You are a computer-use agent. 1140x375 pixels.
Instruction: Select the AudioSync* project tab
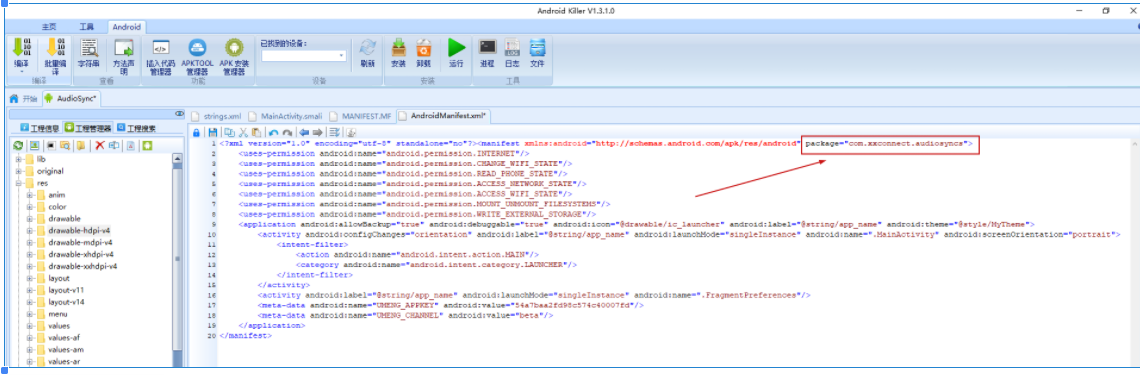click(71, 98)
